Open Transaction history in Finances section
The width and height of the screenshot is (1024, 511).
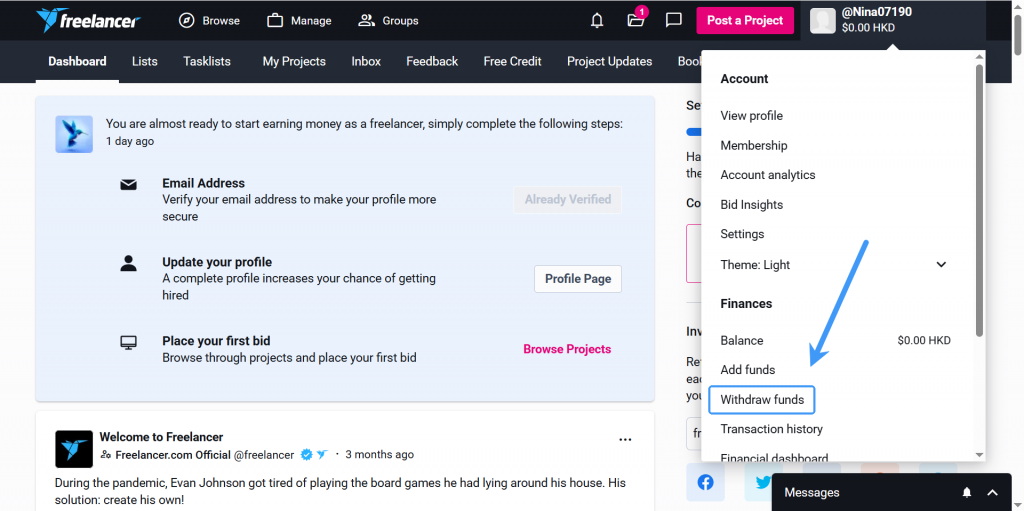click(x=771, y=429)
